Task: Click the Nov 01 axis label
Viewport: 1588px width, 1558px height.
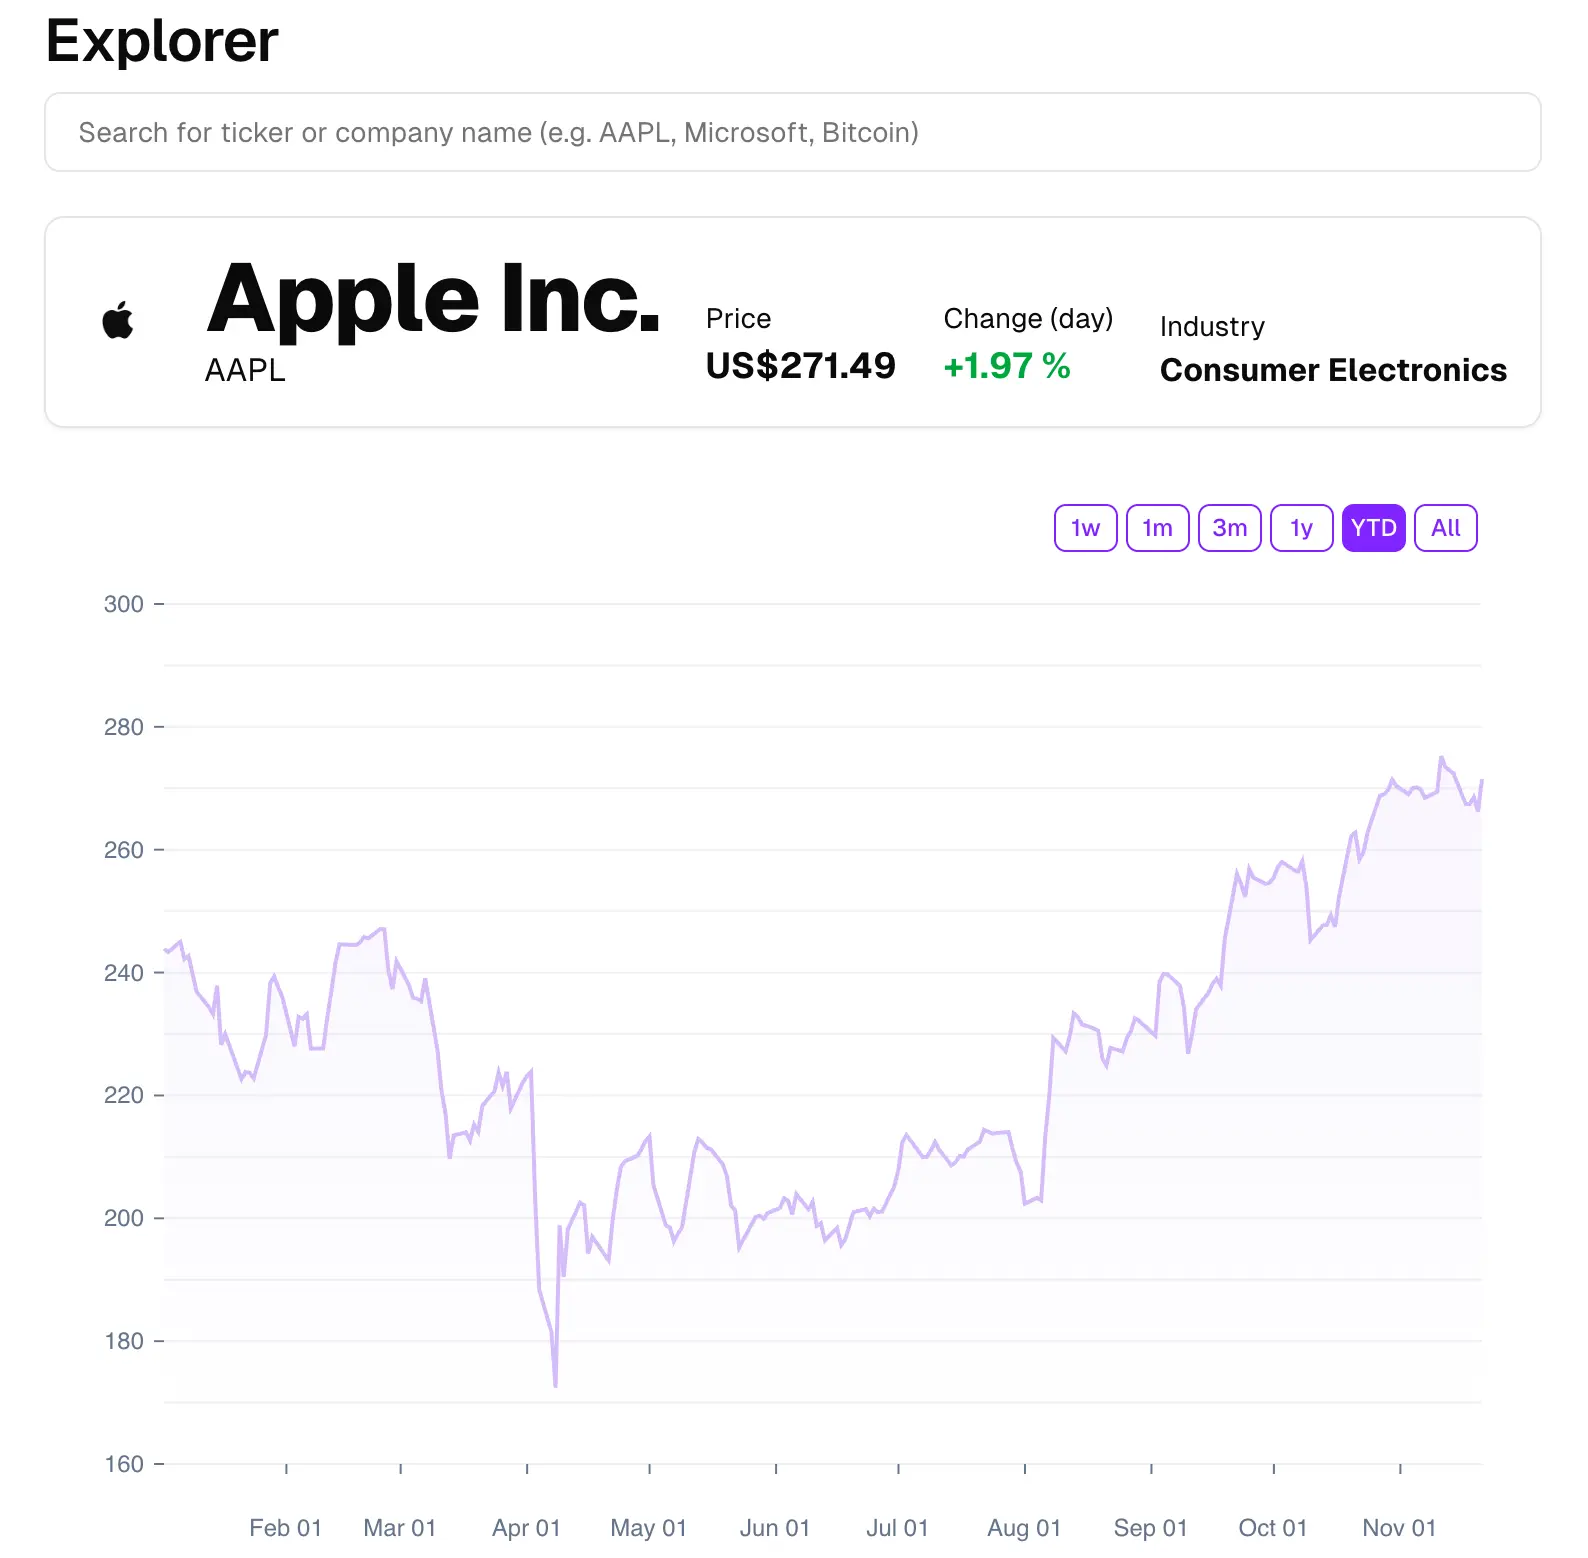Action: 1398,1528
